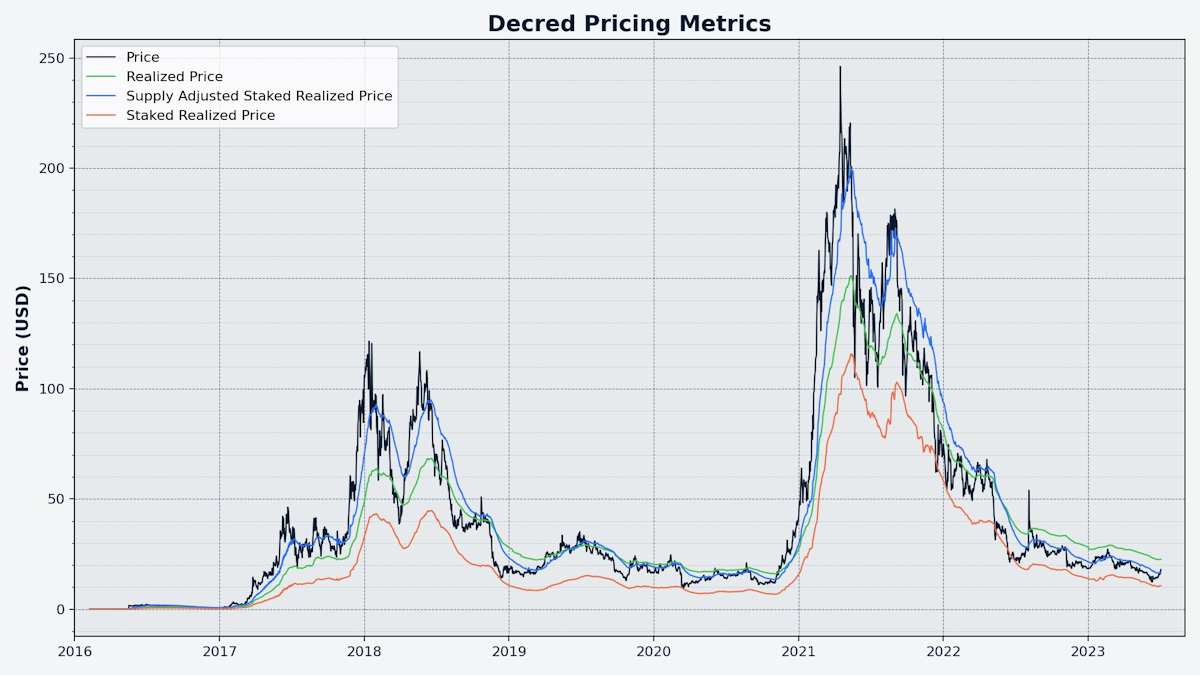Click the blue Supply Adjusted line sample
Image resolution: width=1200 pixels, height=675 pixels.
click(x=105, y=96)
